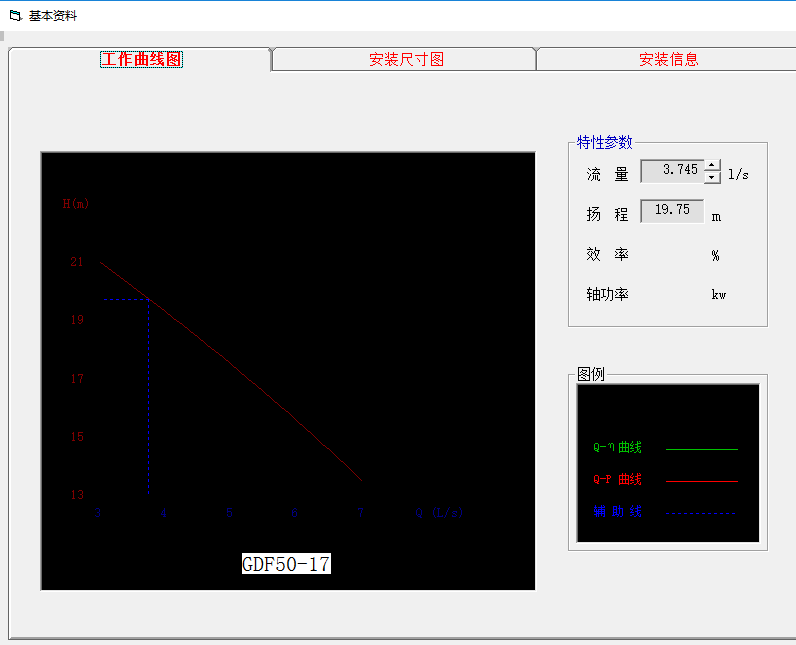Click the 流量 label
Screen dimensions: 796x645
click(x=607, y=175)
